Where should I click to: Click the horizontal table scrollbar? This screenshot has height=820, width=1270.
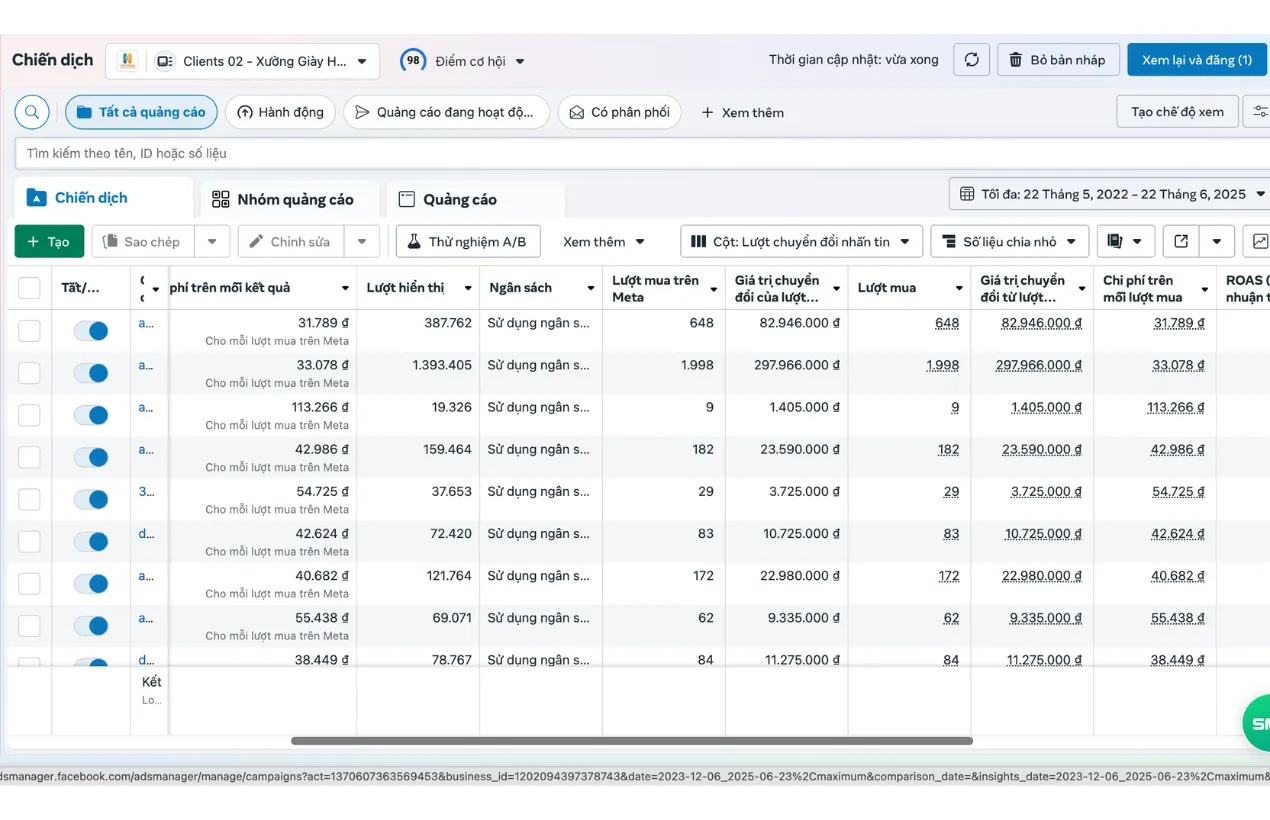[x=632, y=741]
